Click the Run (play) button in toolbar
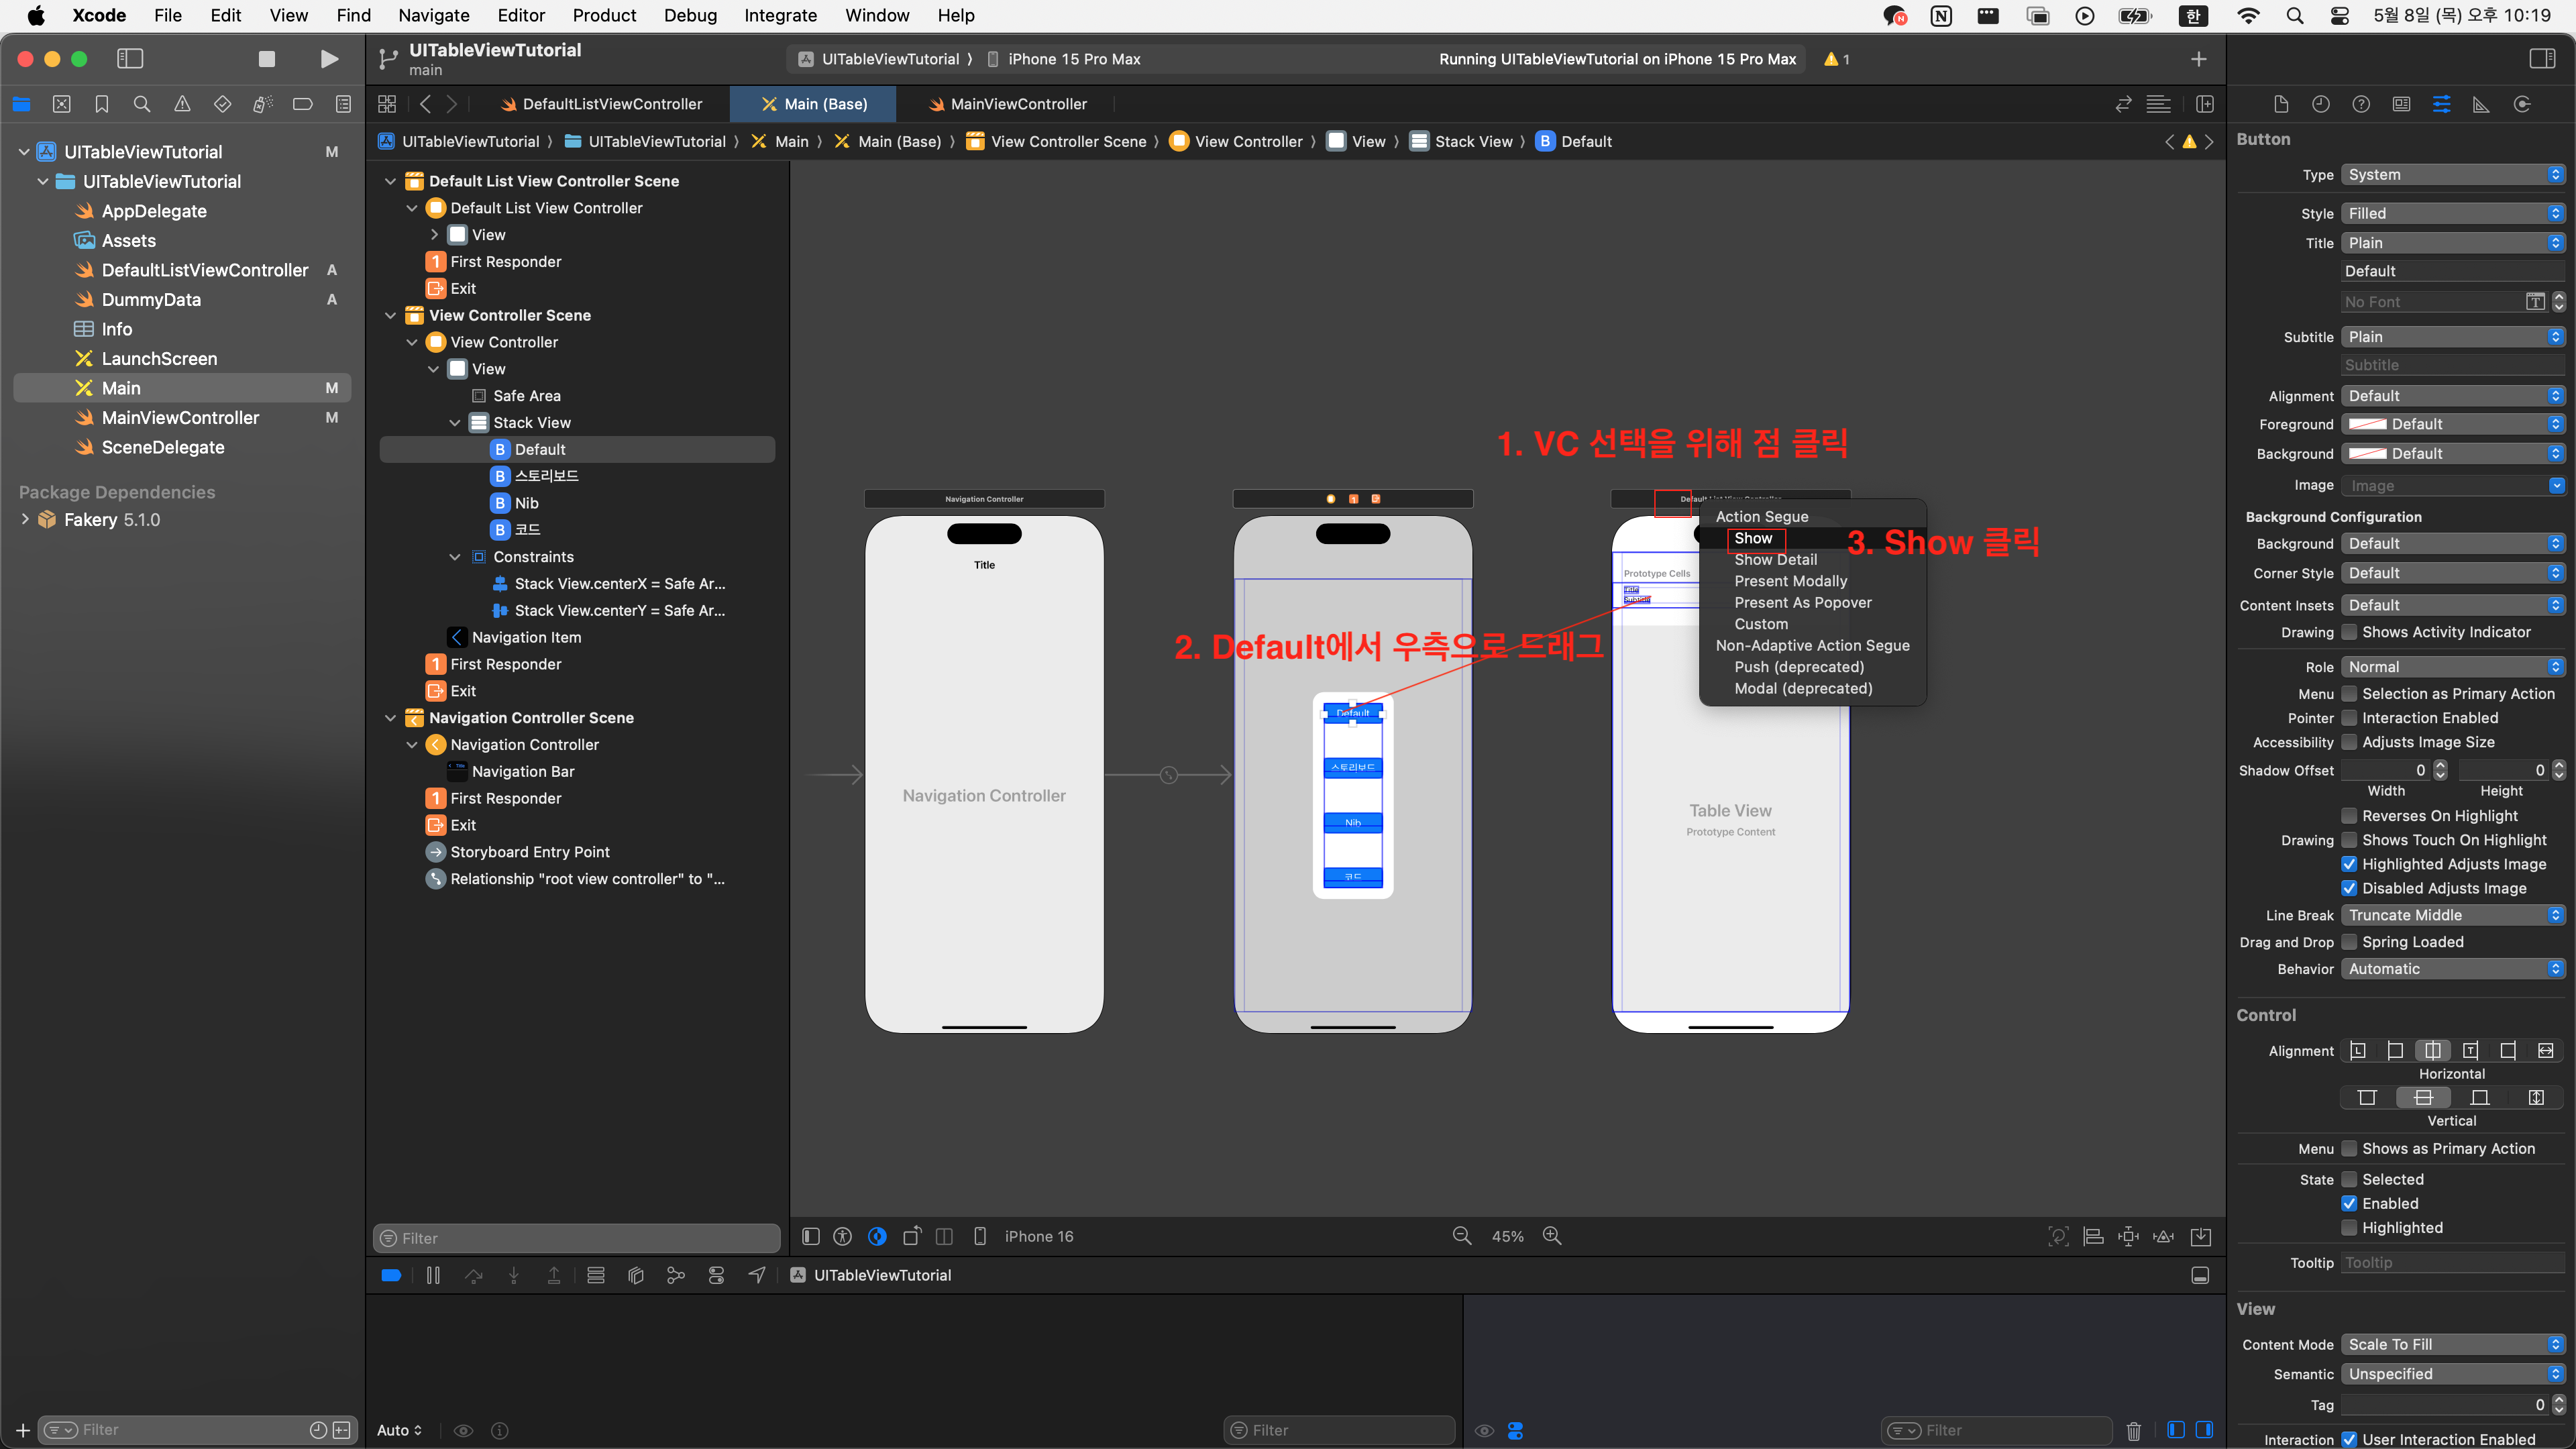Image resolution: width=2576 pixels, height=1449 pixels. [329, 59]
